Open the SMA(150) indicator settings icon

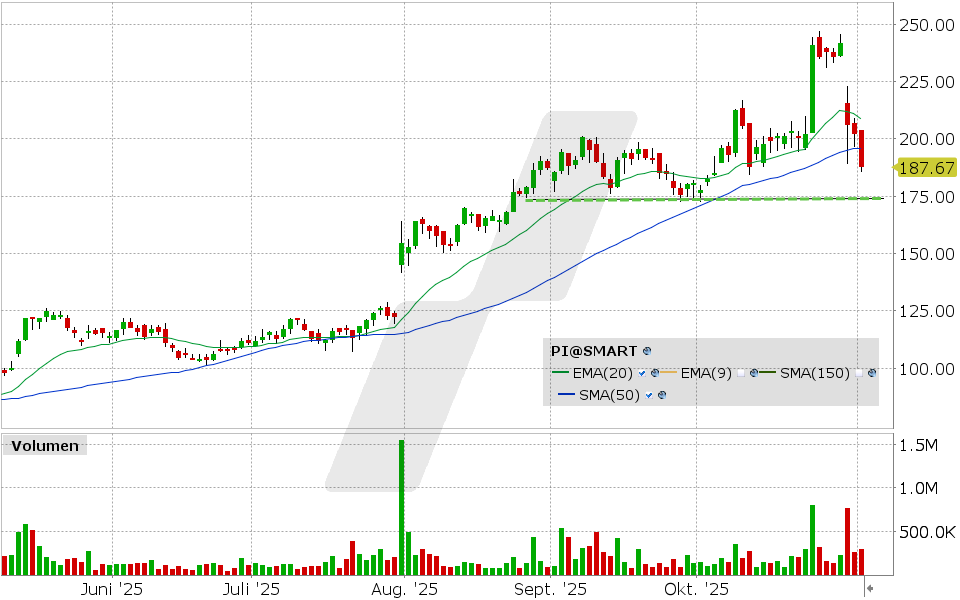pos(871,372)
